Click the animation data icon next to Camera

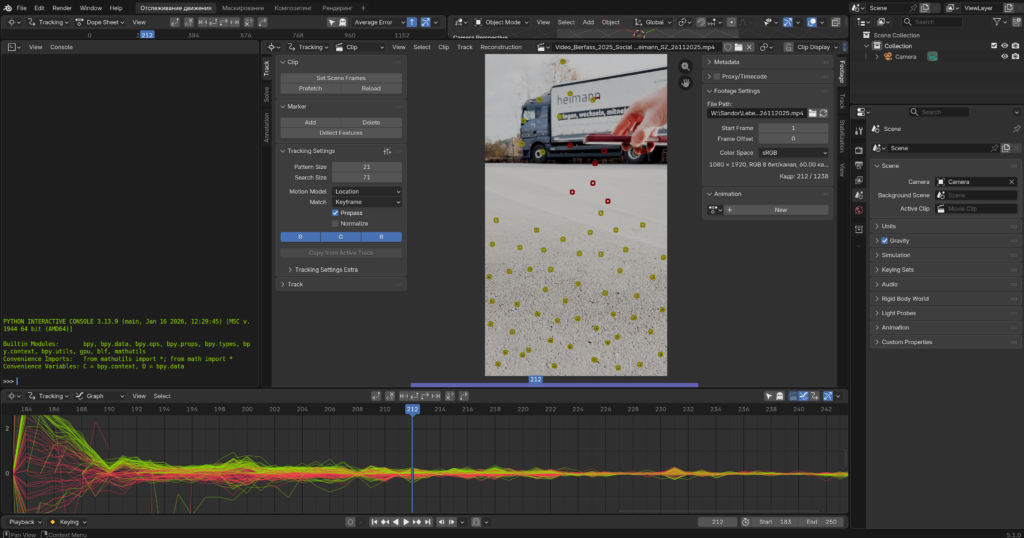(x=932, y=57)
